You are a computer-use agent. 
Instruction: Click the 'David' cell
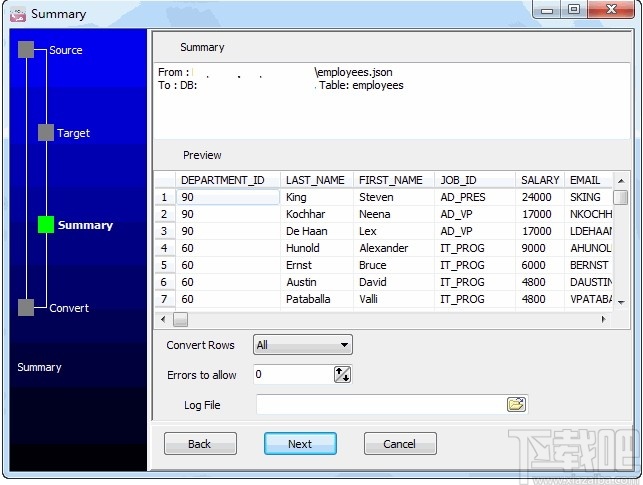tap(394, 282)
